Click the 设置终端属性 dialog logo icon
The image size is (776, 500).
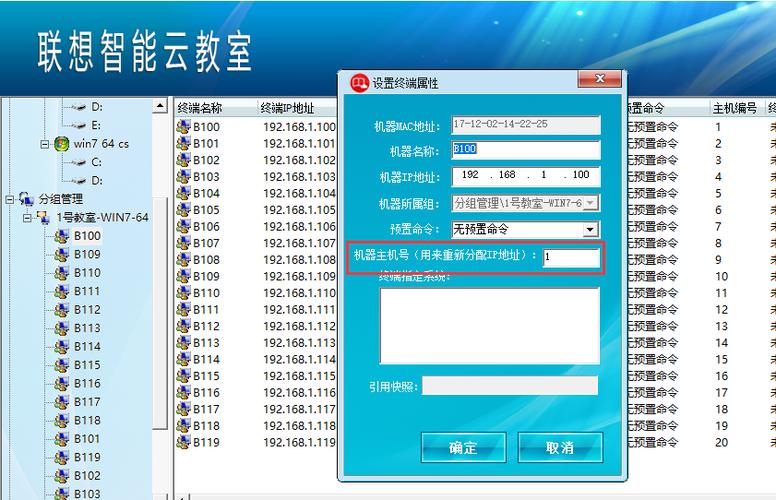click(x=359, y=82)
